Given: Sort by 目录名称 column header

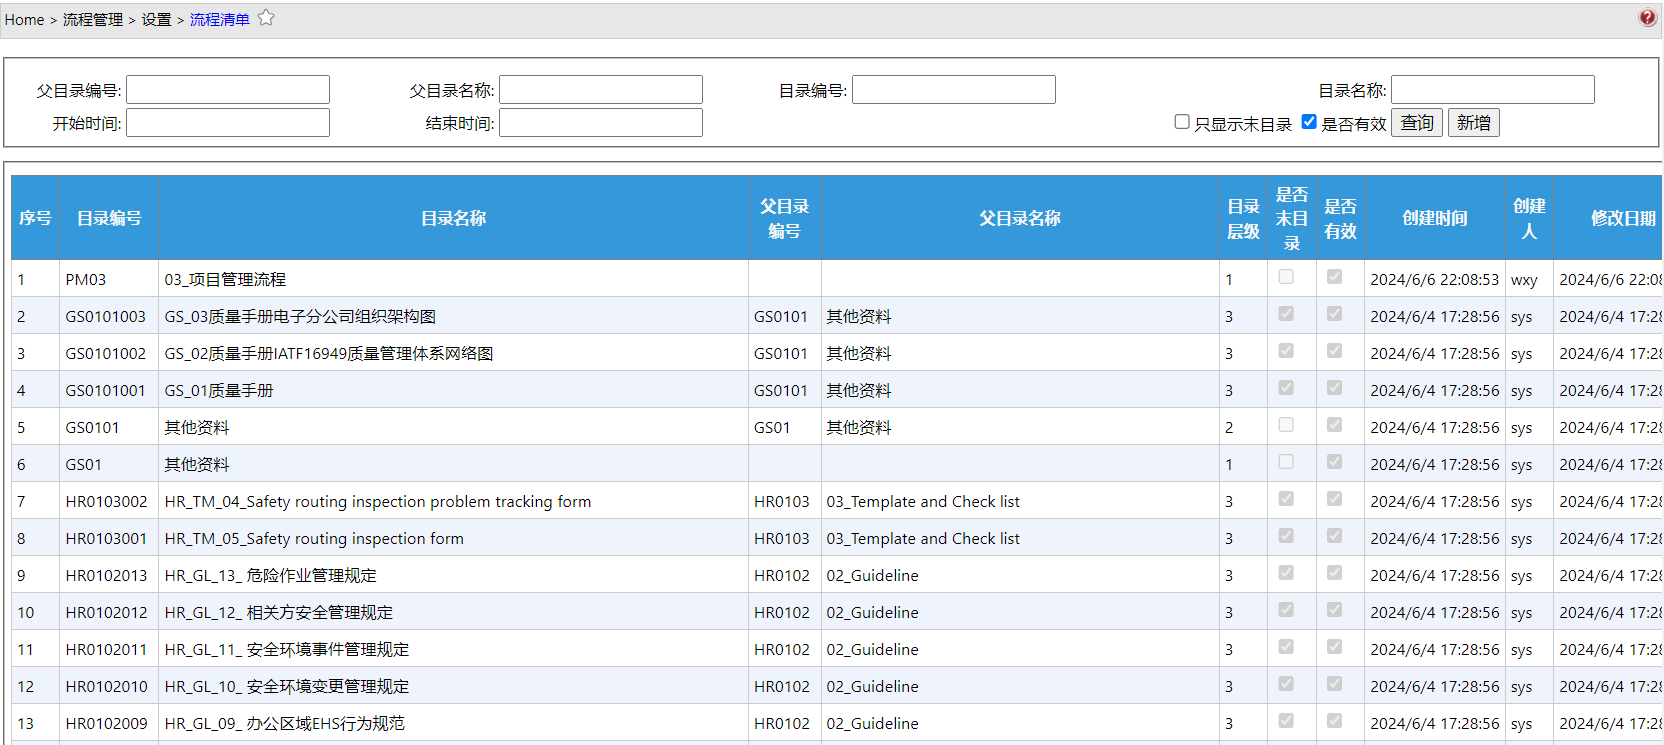Looking at the screenshot, I should pyautogui.click(x=453, y=218).
